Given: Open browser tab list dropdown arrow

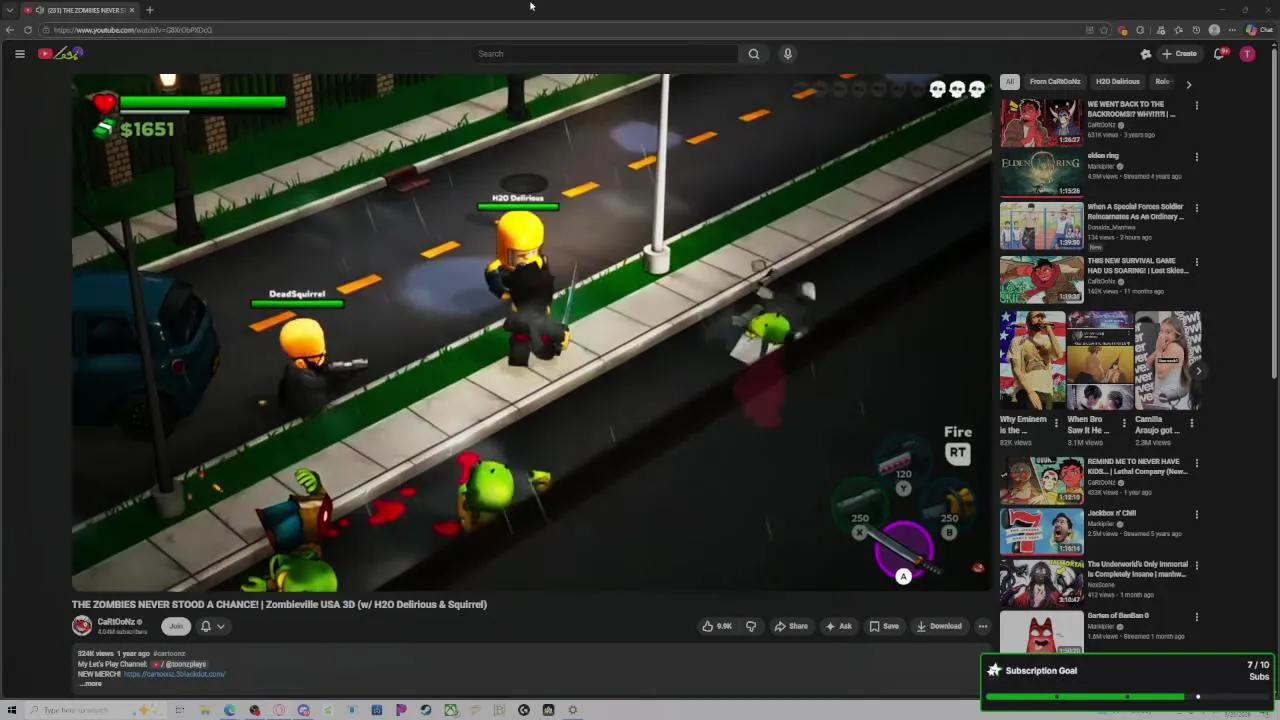Looking at the screenshot, I should tap(10, 10).
